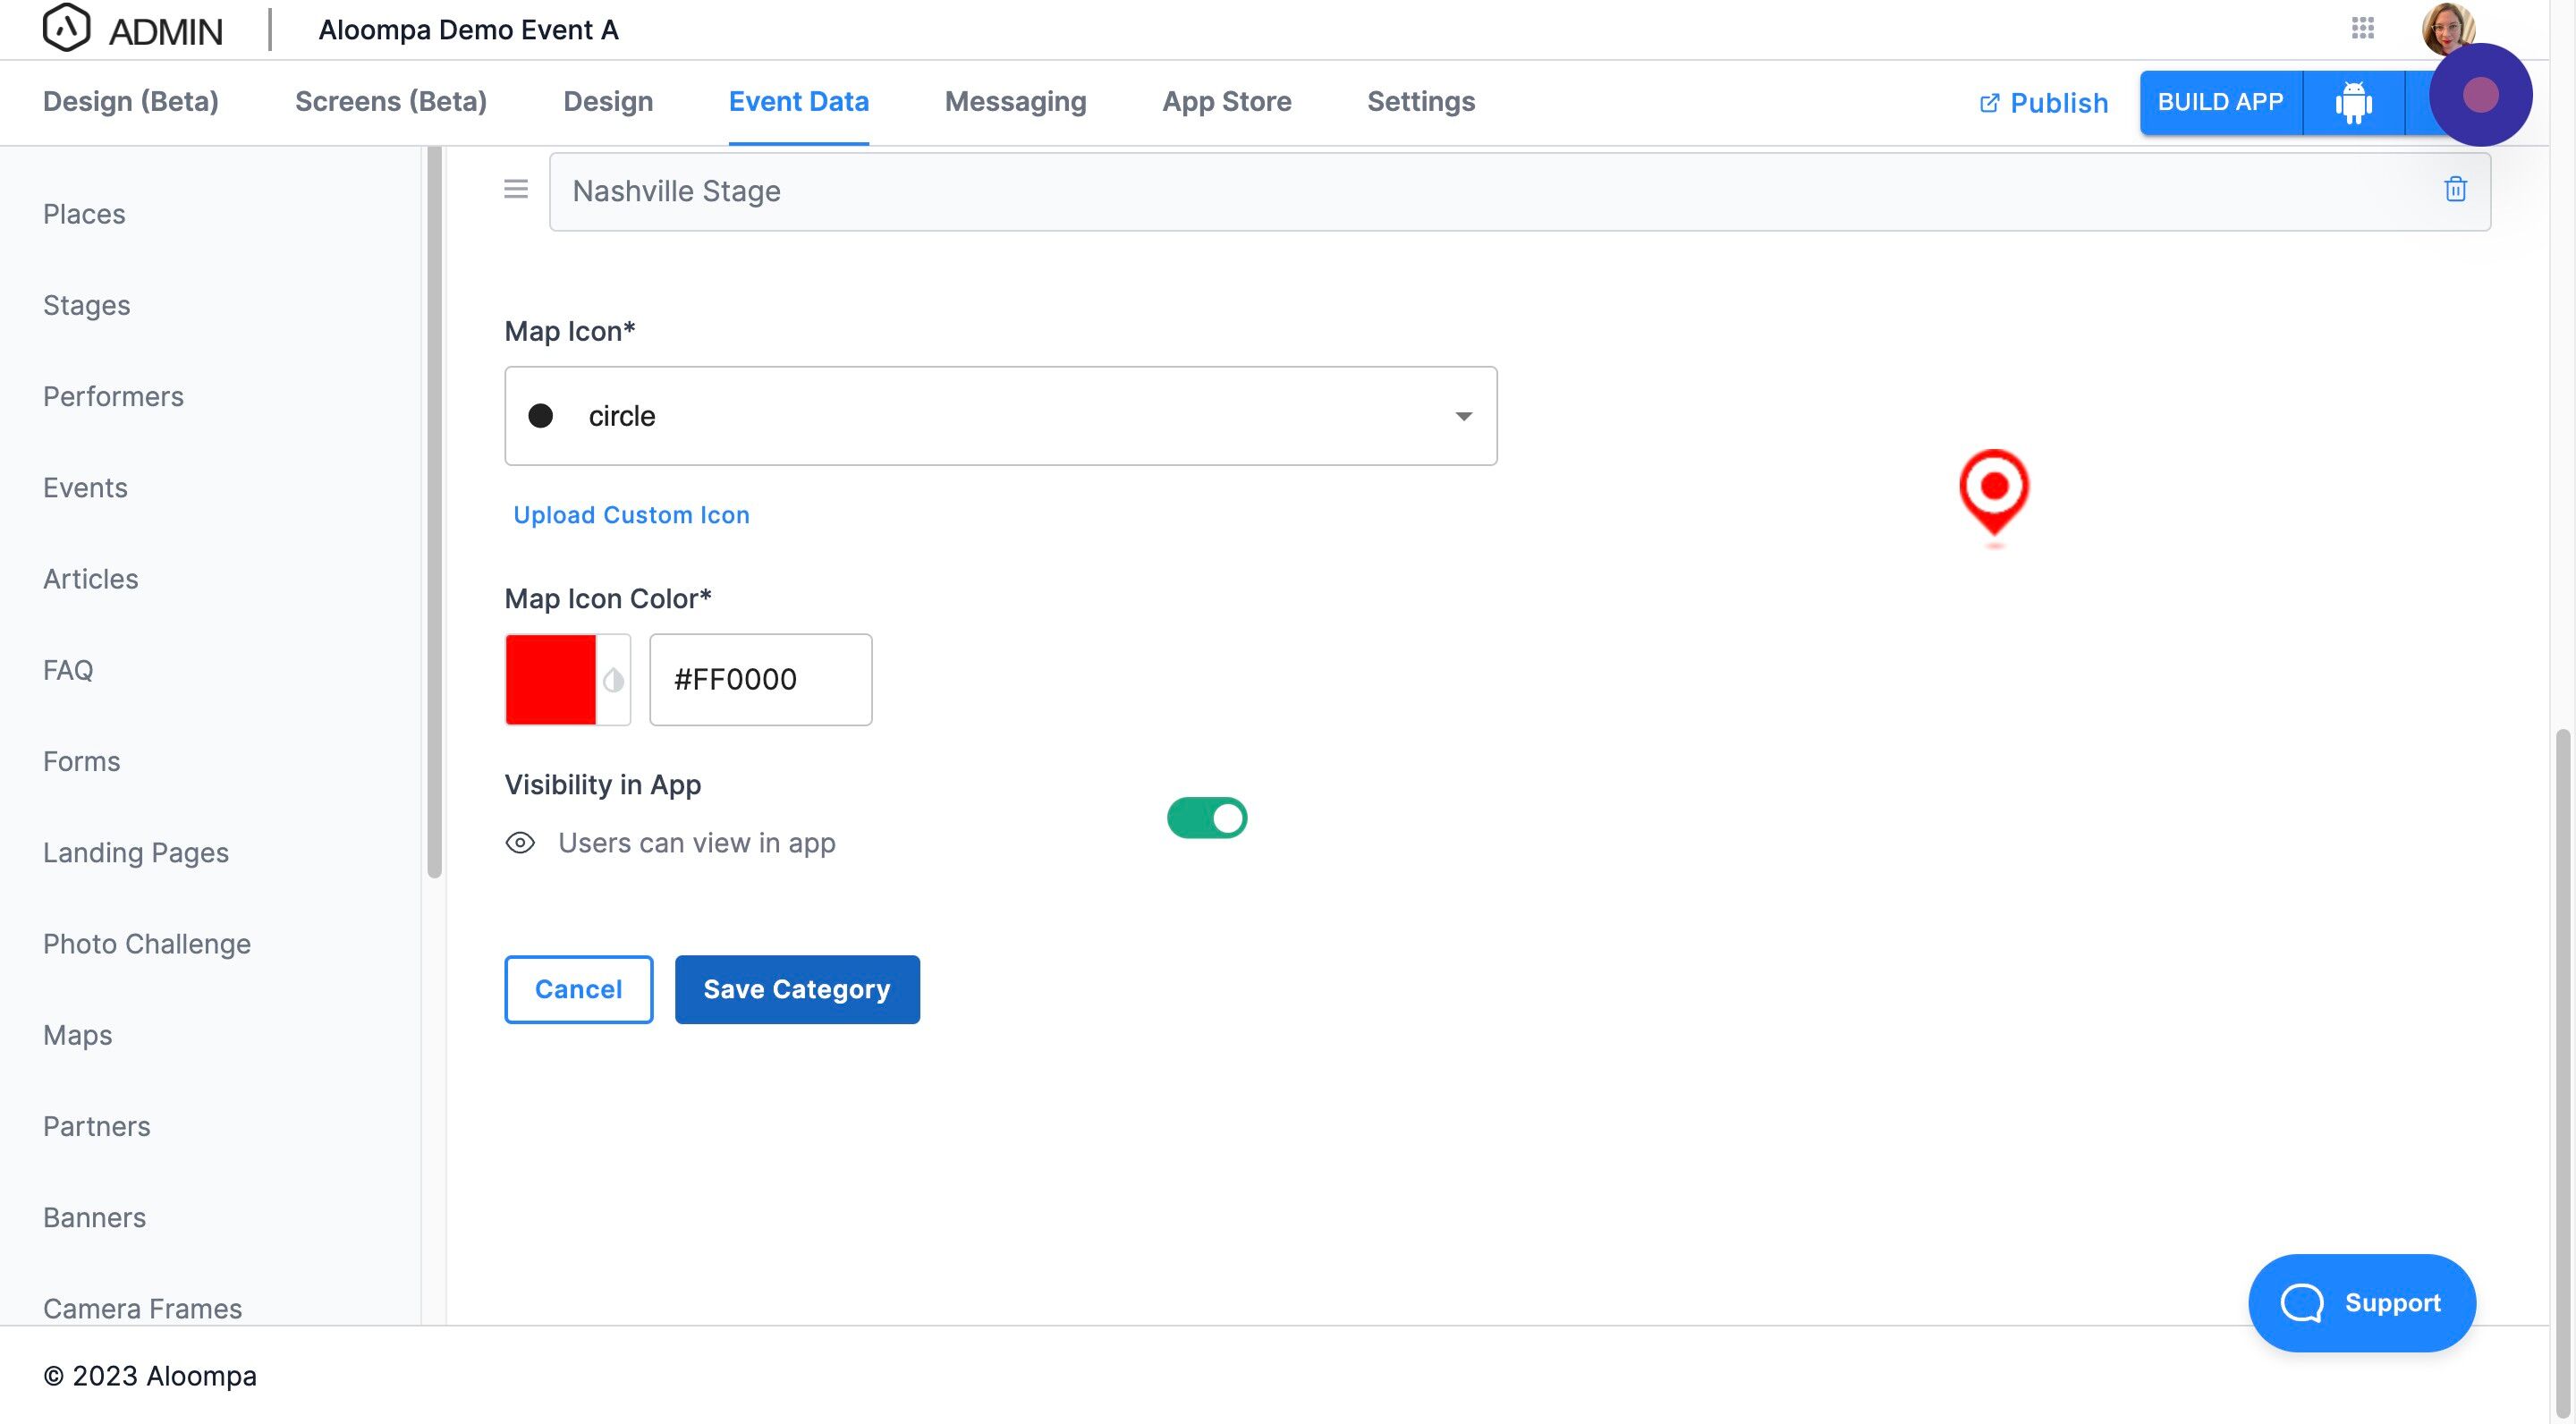Click the red Map Icon Color swatch

pyautogui.click(x=551, y=680)
